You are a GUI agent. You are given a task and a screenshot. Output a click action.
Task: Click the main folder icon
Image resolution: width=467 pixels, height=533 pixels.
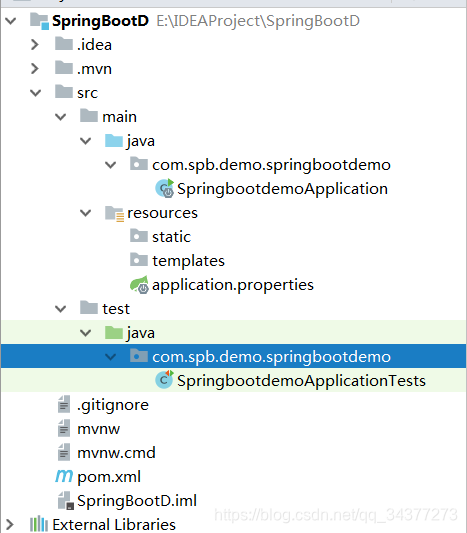89,116
